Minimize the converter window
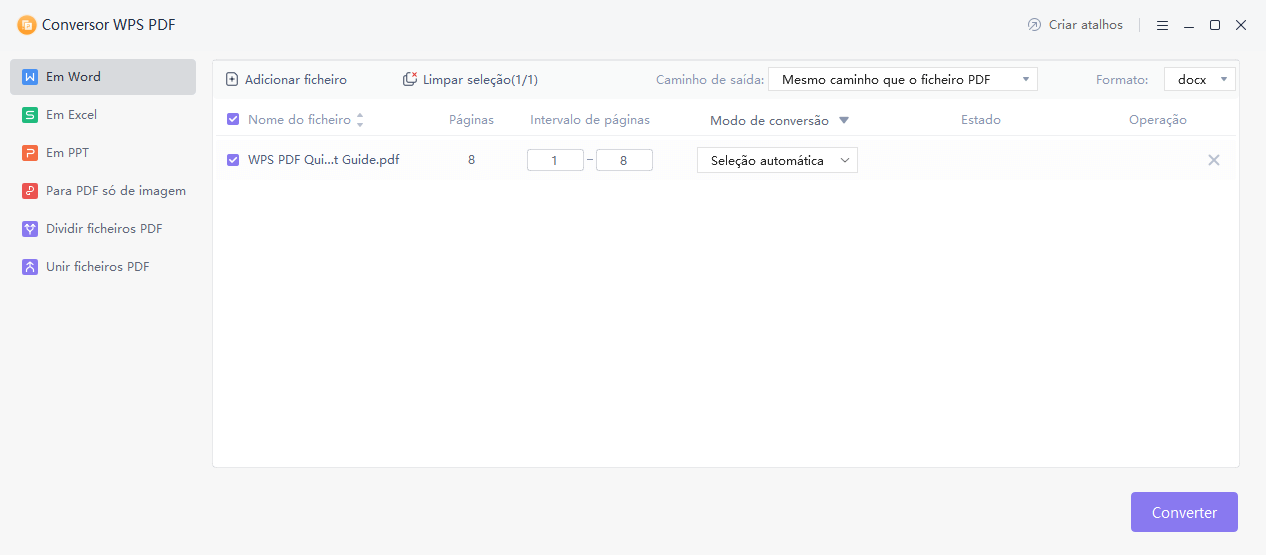 click(x=1189, y=25)
